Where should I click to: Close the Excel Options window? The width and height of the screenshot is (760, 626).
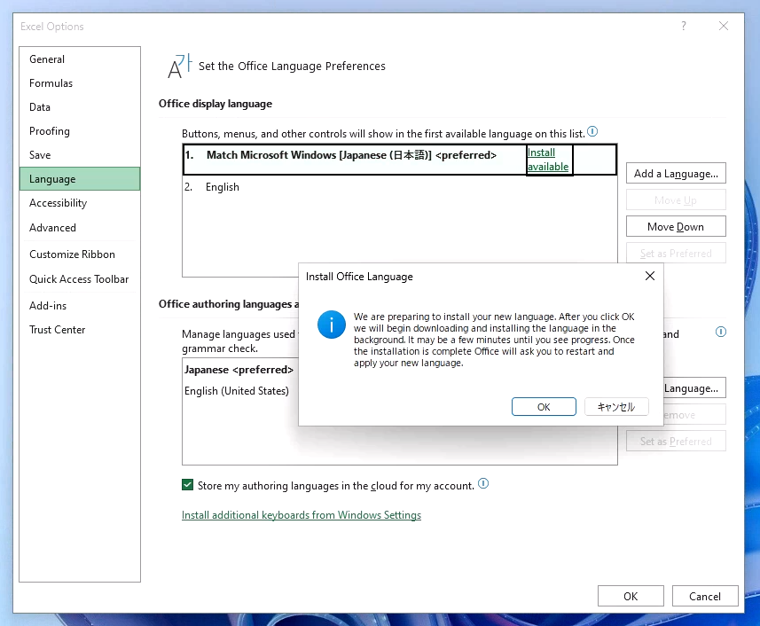[723, 26]
